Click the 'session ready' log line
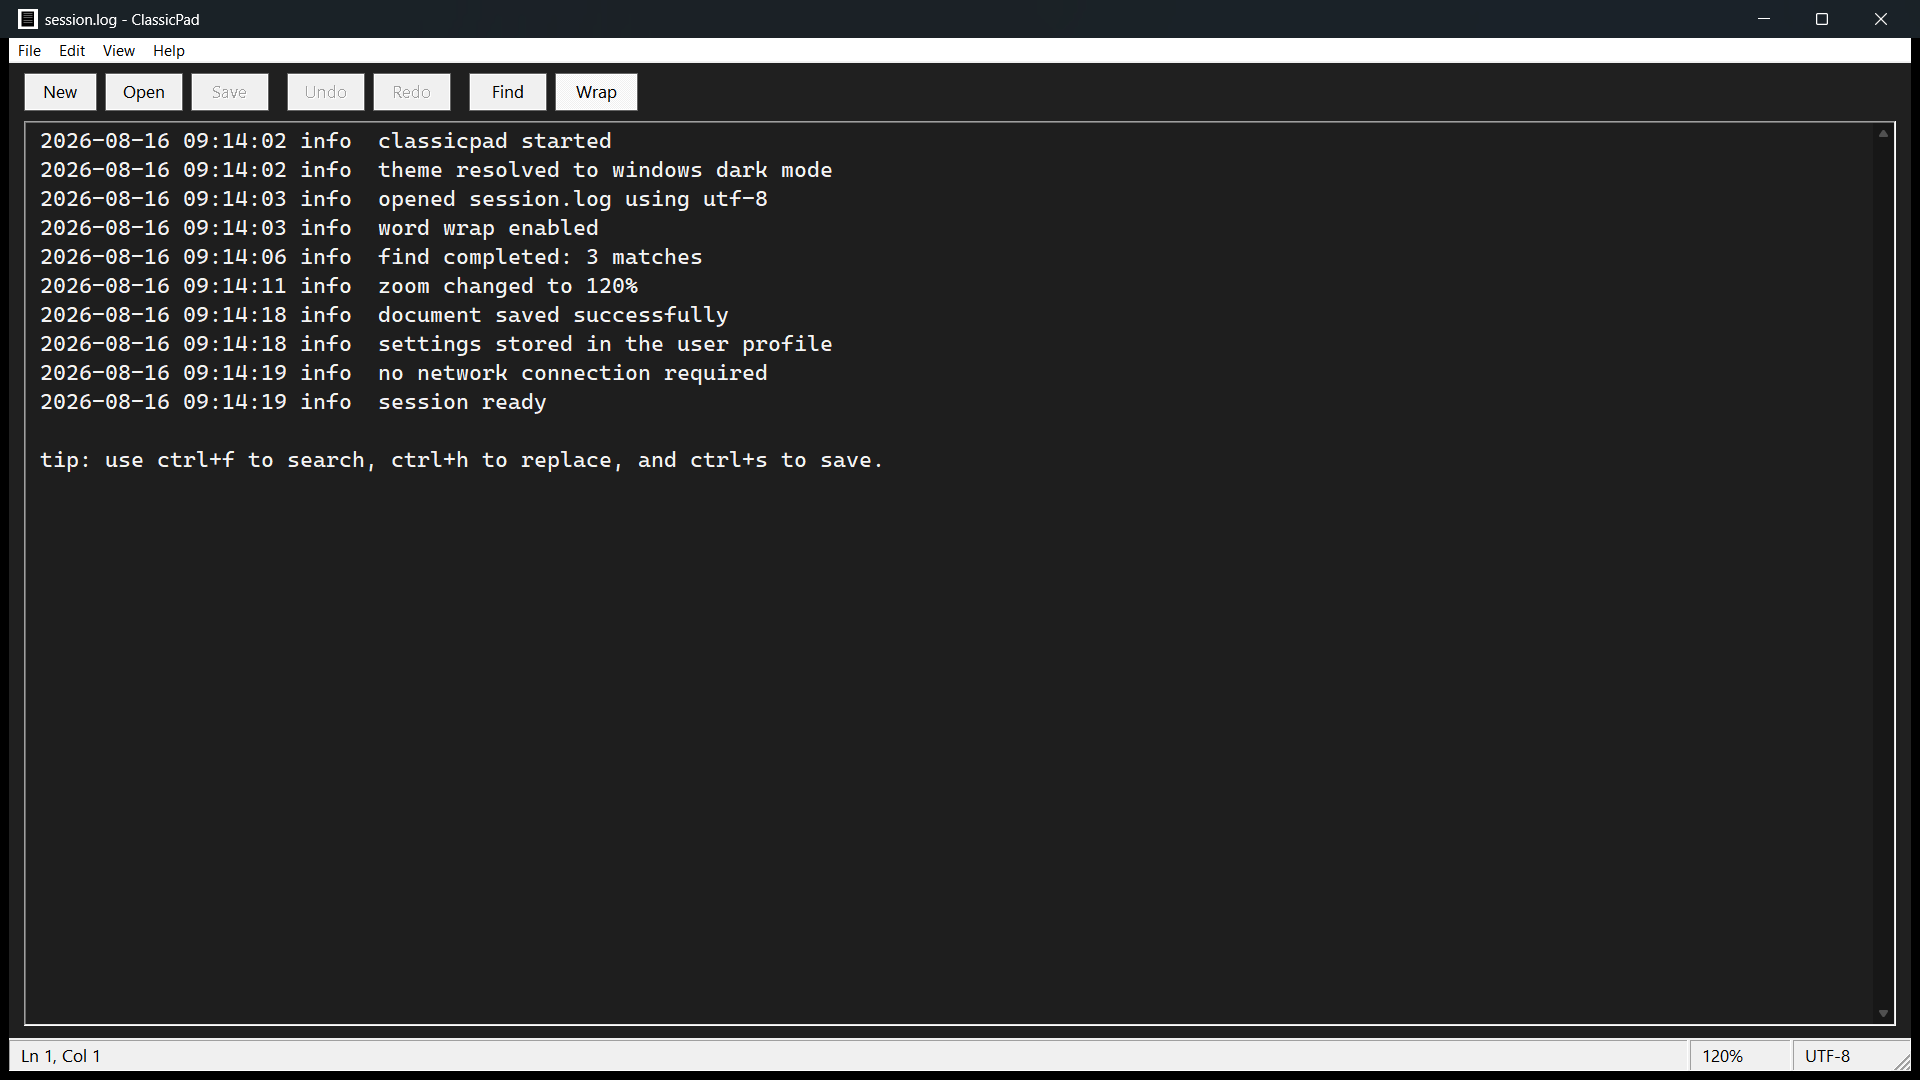Screen dimensions: 1920x1080 293,402
